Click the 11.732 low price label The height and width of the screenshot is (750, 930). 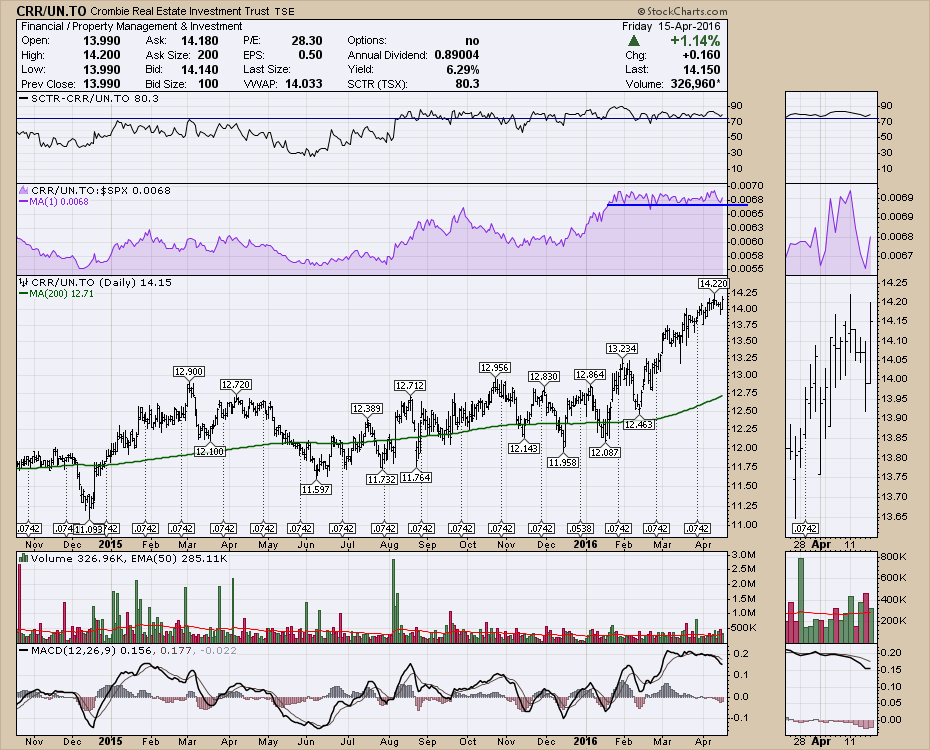(381, 479)
